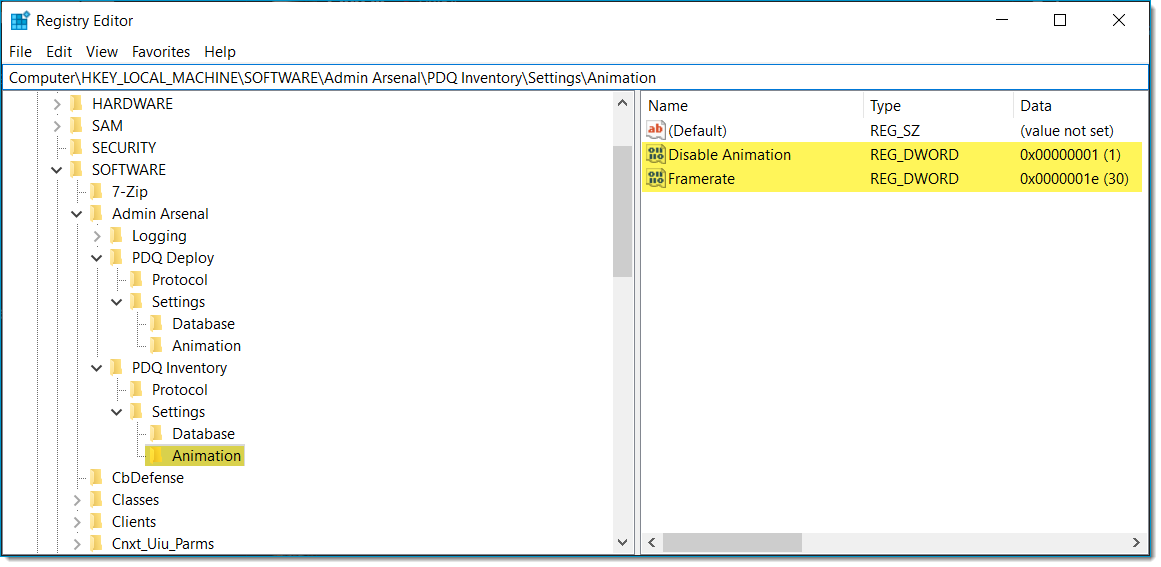Select Database key under PDQ Inventory

(204, 434)
